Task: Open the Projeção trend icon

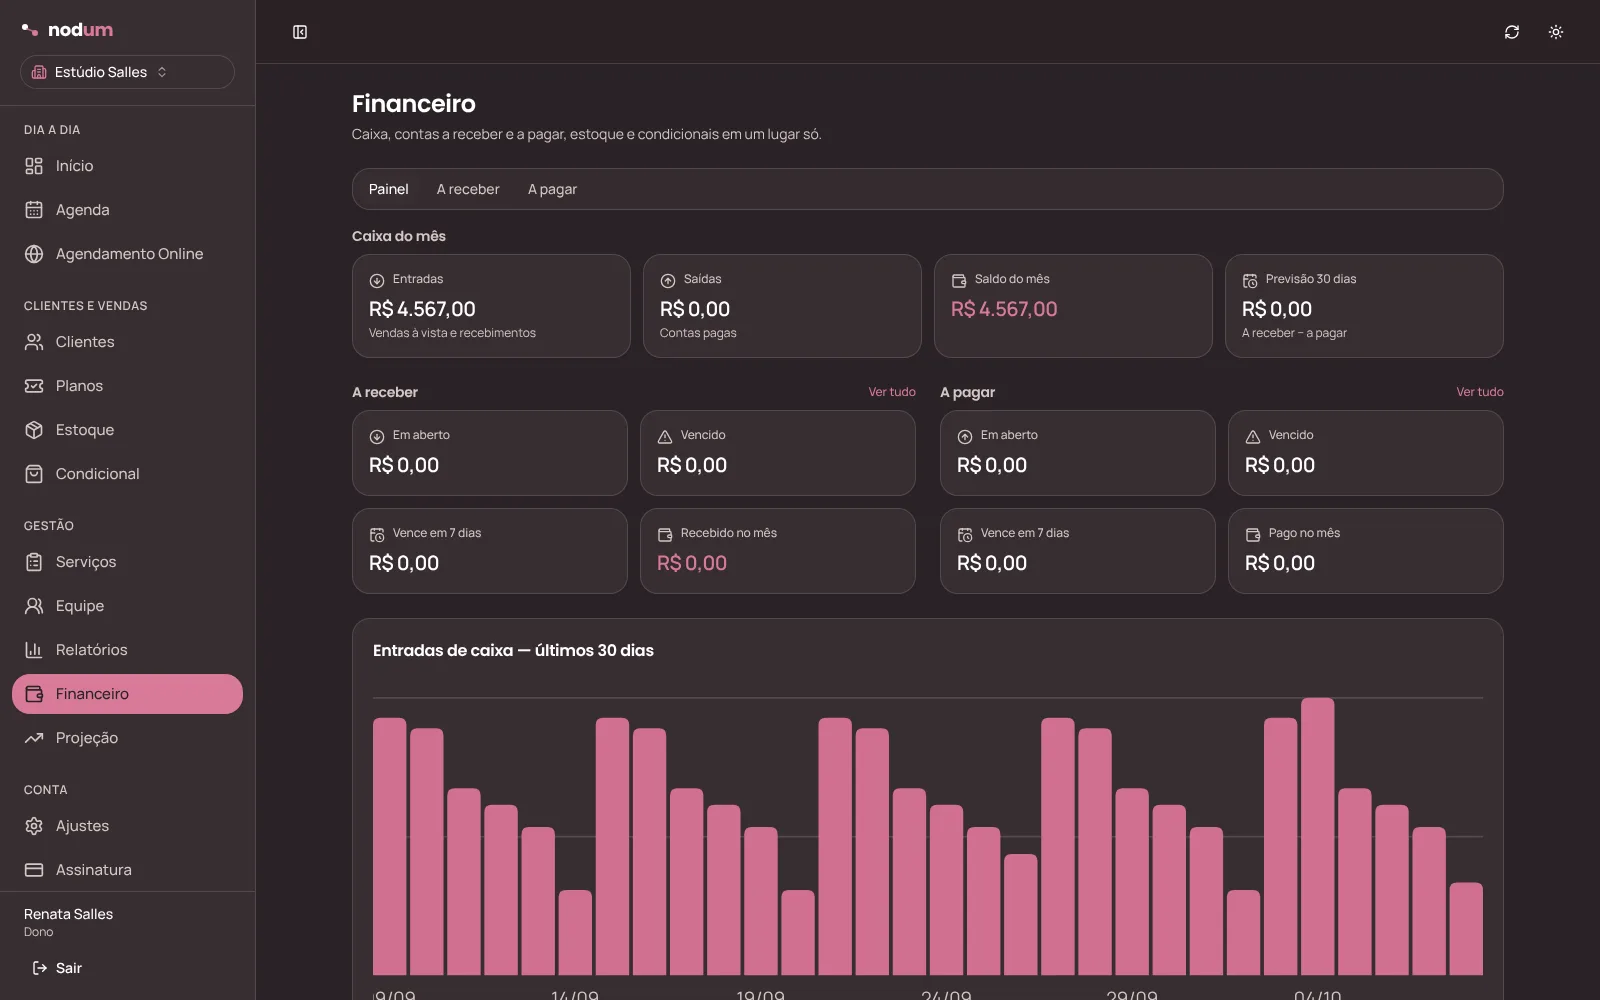Action: (34, 738)
